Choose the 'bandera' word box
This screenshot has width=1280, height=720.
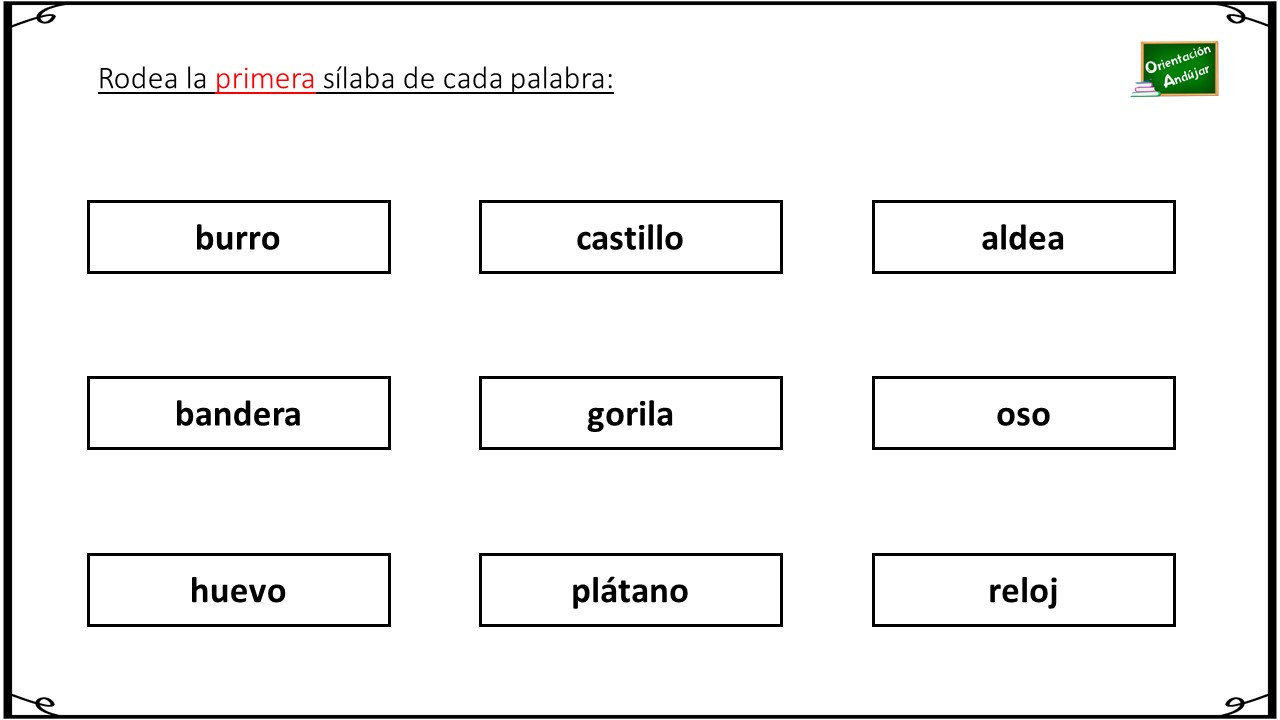[x=238, y=413]
